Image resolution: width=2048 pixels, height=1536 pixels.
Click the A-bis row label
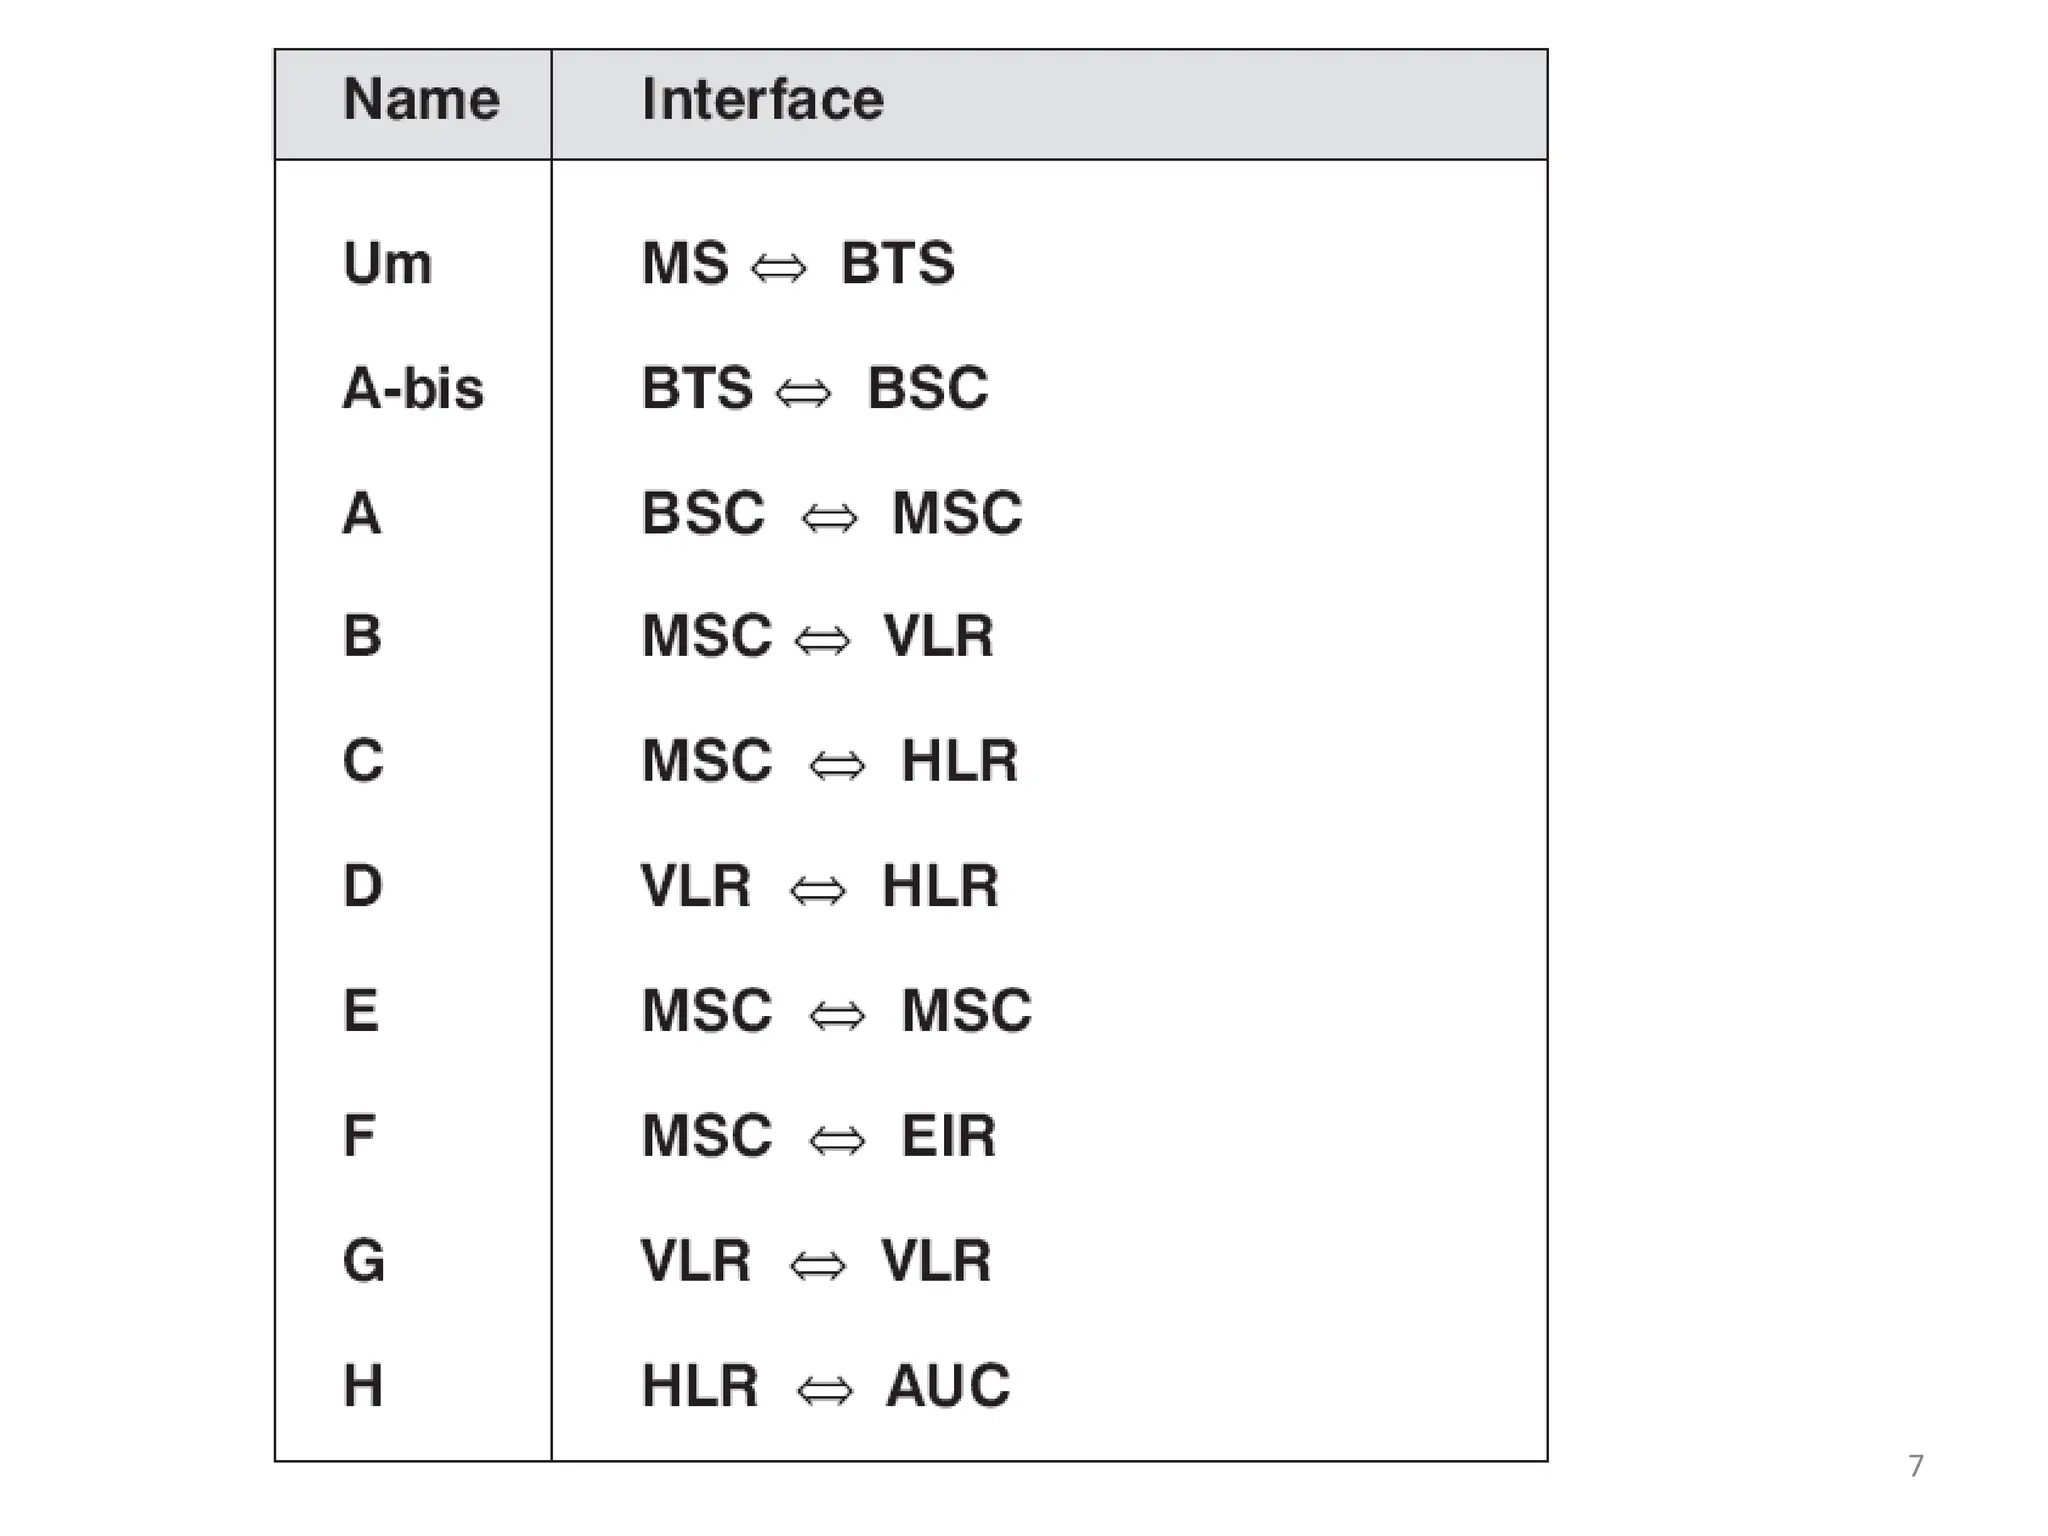tap(413, 388)
